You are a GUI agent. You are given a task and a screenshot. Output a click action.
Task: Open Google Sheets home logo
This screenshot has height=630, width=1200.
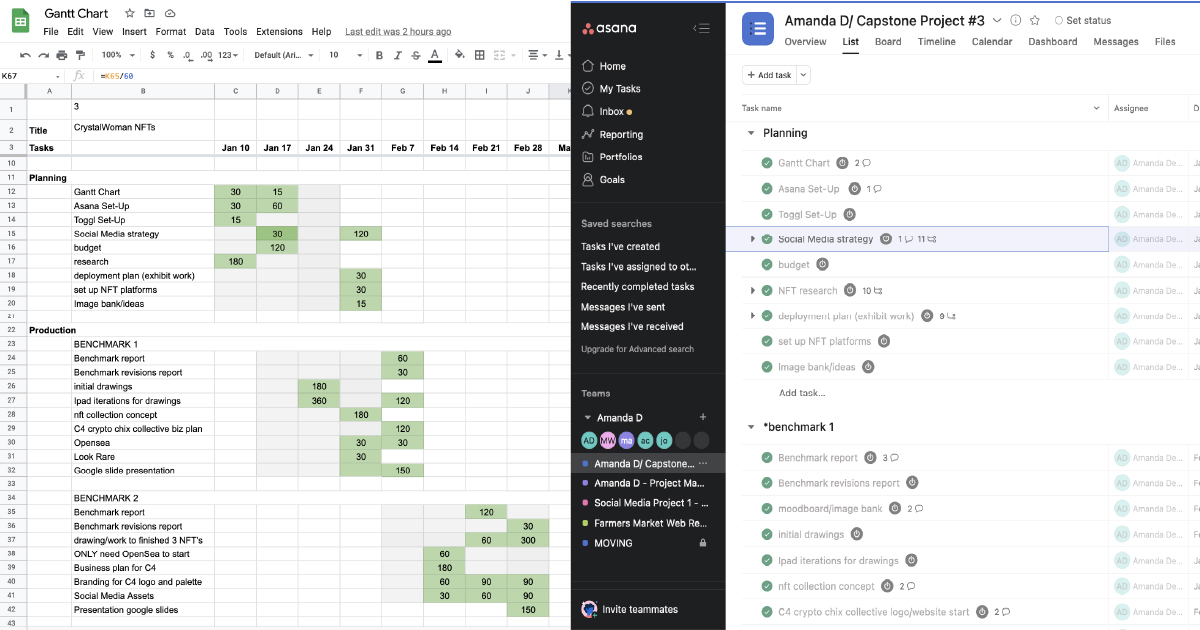(19, 20)
